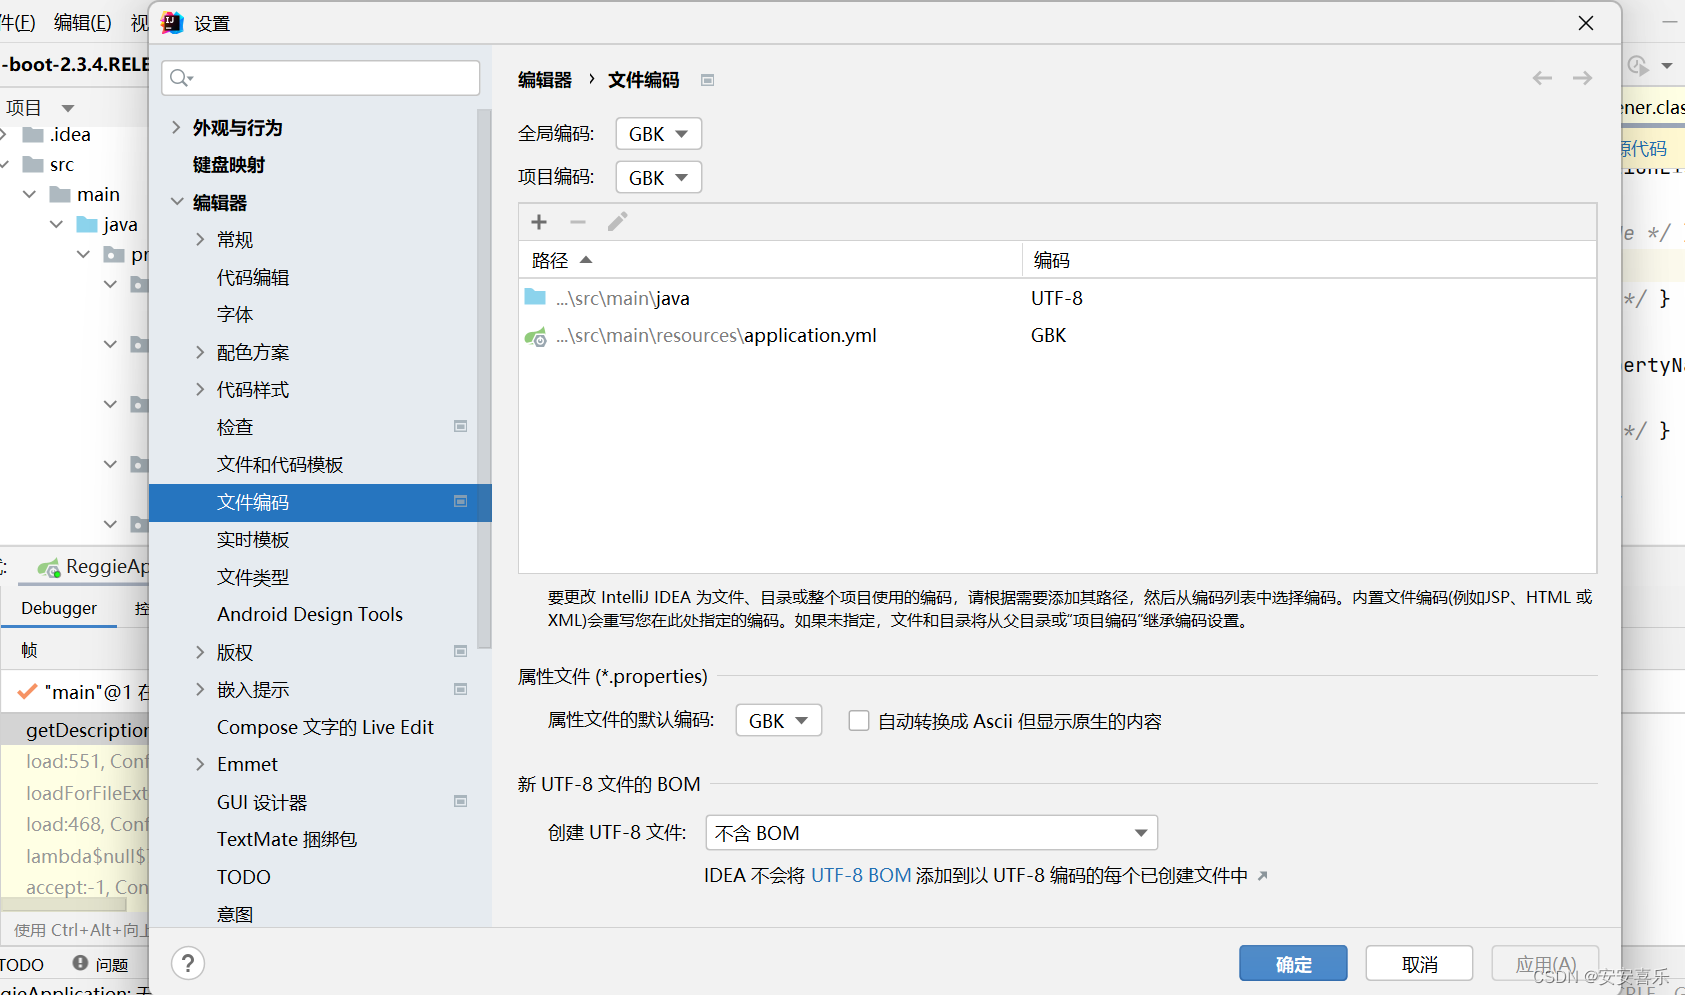
Task: Open the 不含 BOM dropdown
Action: (x=929, y=832)
